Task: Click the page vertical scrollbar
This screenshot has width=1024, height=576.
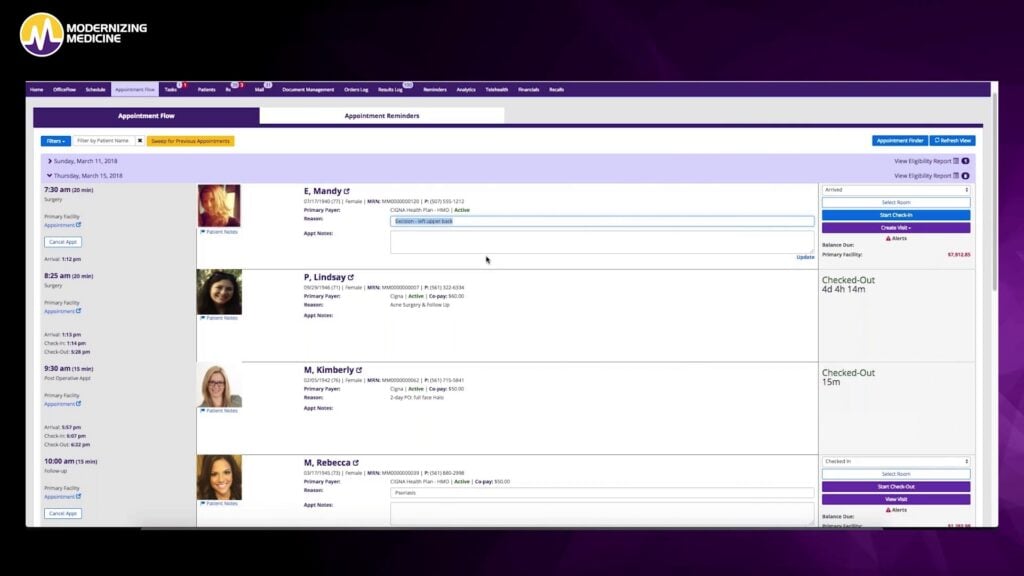Action: coord(995,193)
